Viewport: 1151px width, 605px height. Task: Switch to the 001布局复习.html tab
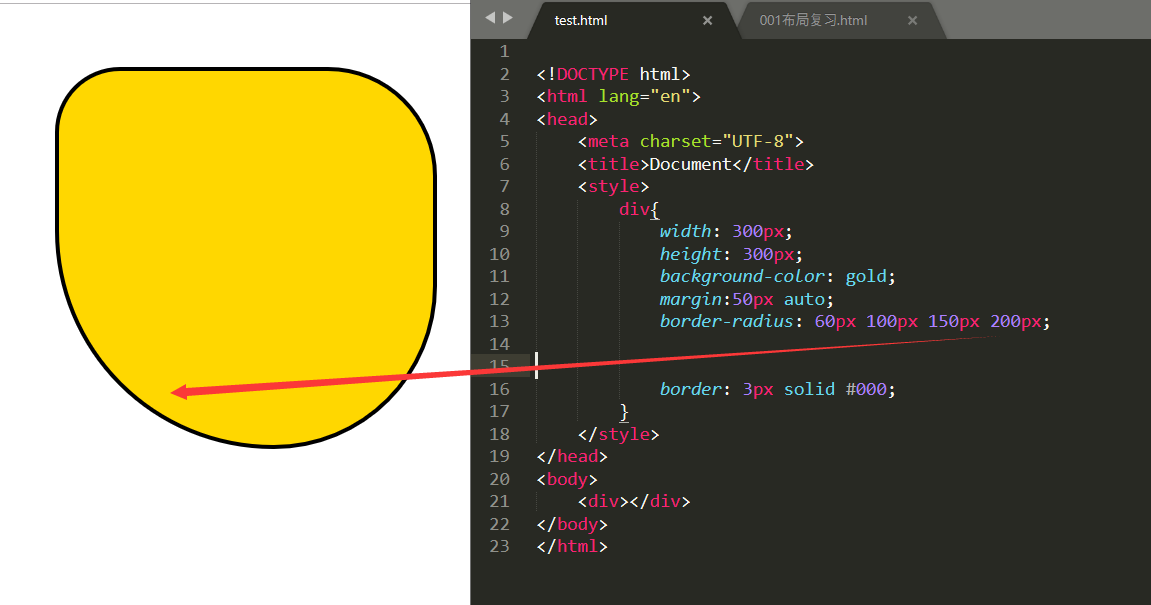(815, 20)
